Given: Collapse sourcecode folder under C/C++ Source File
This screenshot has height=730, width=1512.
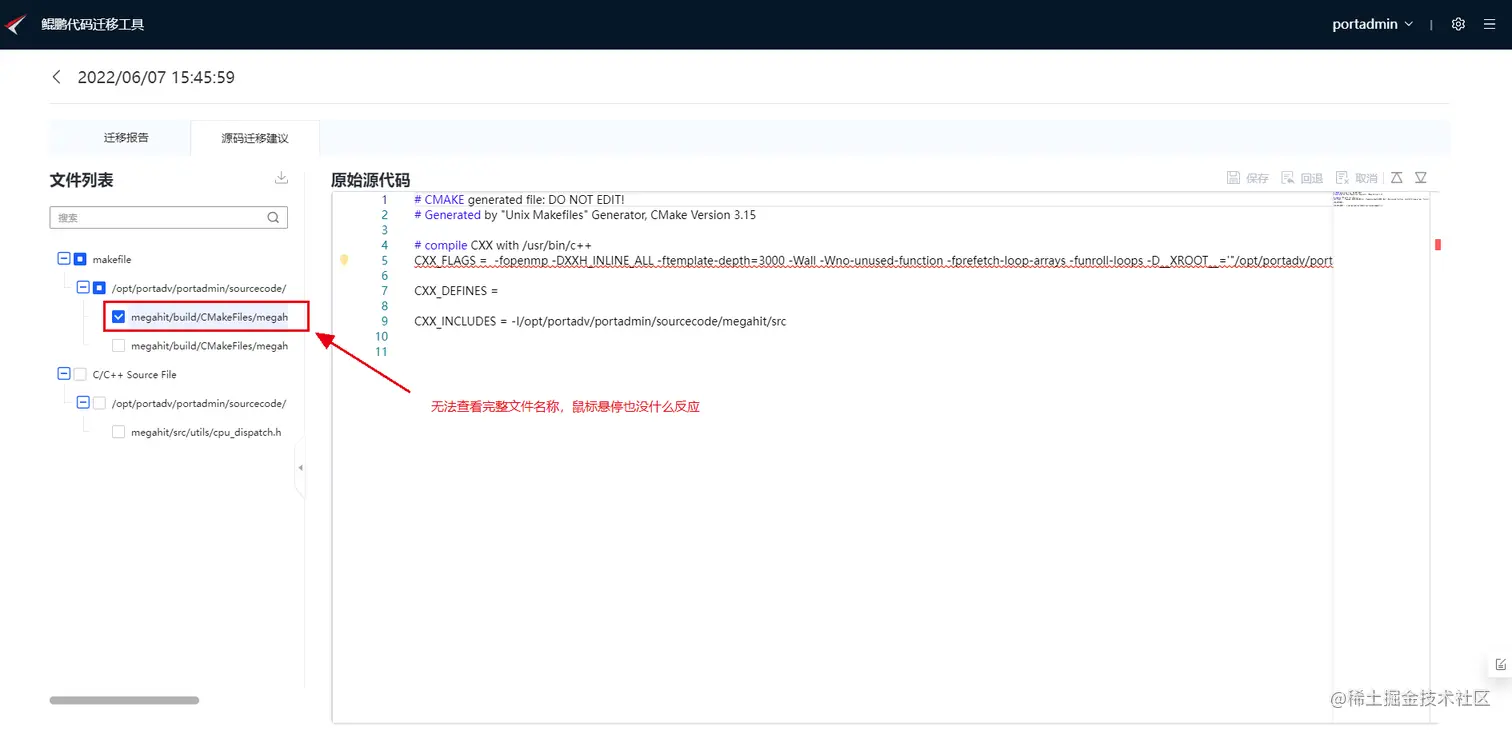Looking at the screenshot, I should [x=83, y=403].
